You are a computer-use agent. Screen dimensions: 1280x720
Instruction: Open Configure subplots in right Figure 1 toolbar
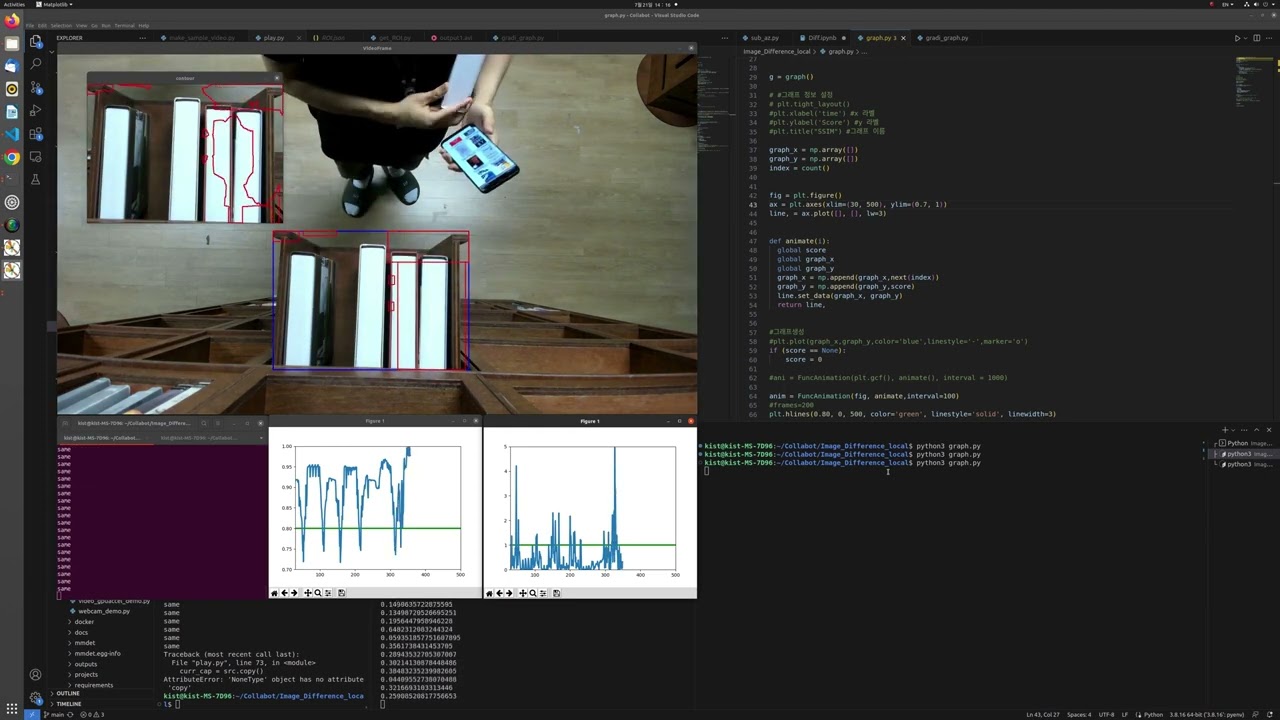(x=543, y=593)
